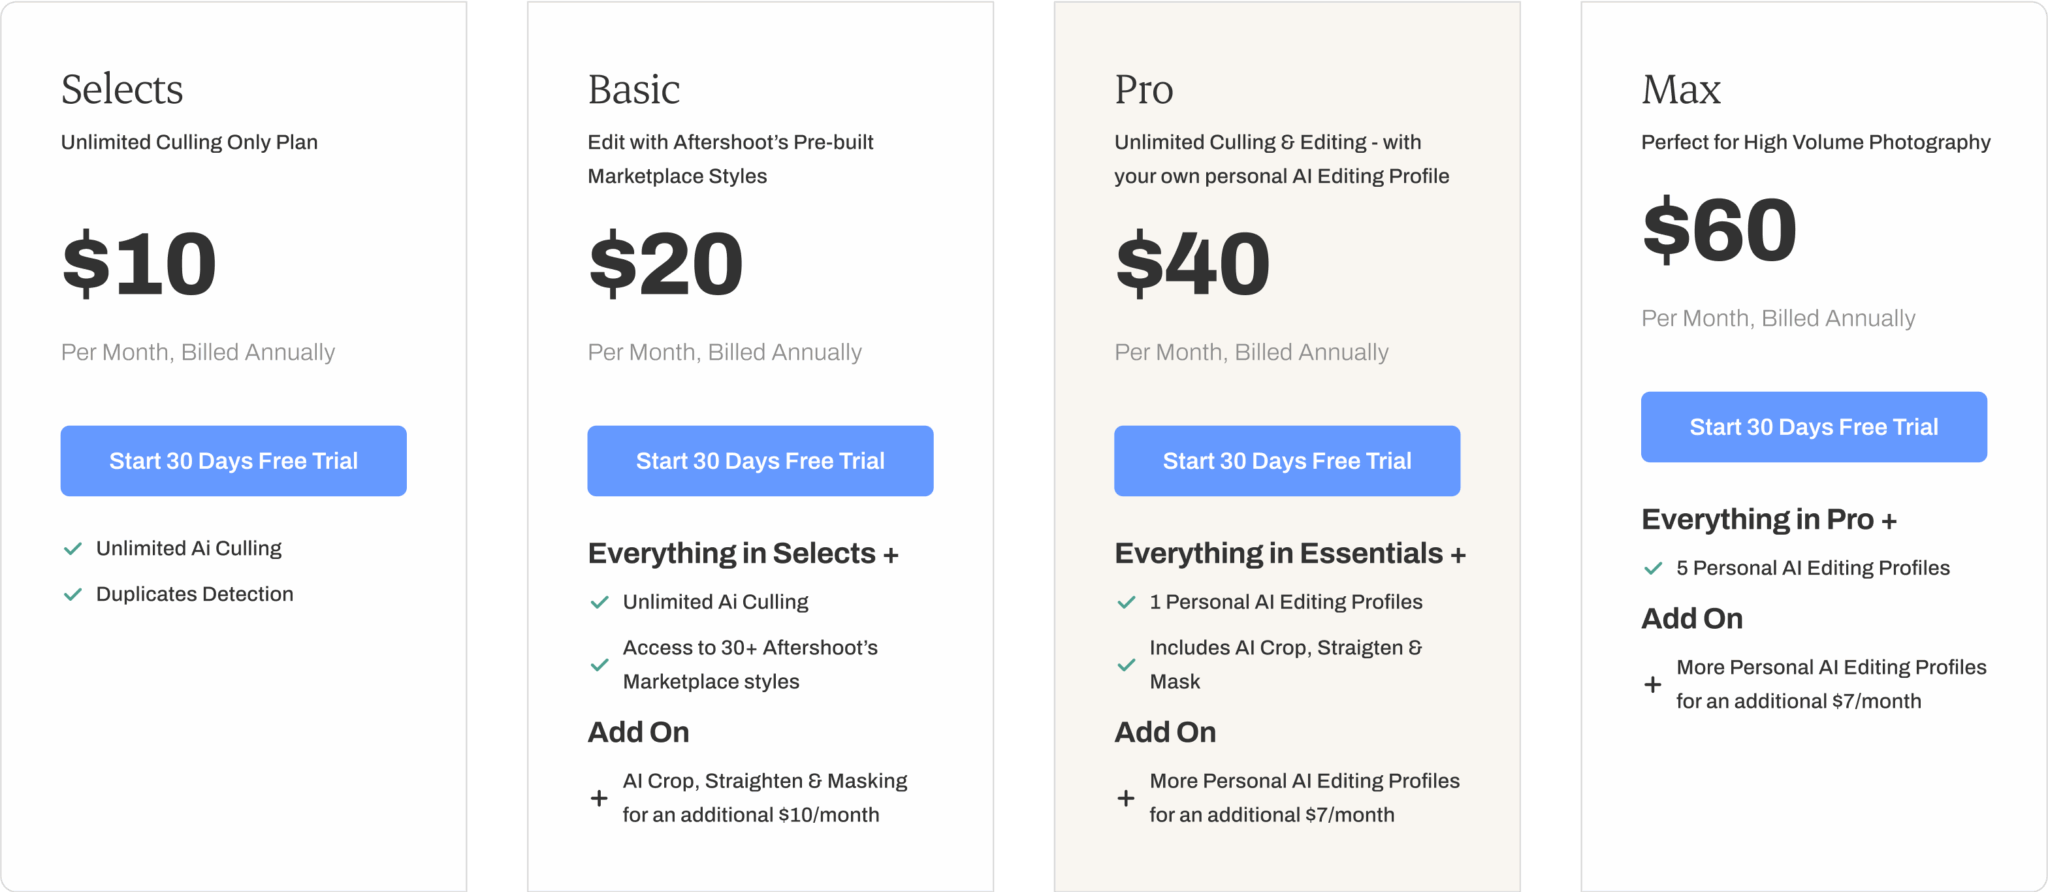The image size is (2048, 892).
Task: Click the plus icon for Pro plan's Add On
Action: click(x=1126, y=797)
